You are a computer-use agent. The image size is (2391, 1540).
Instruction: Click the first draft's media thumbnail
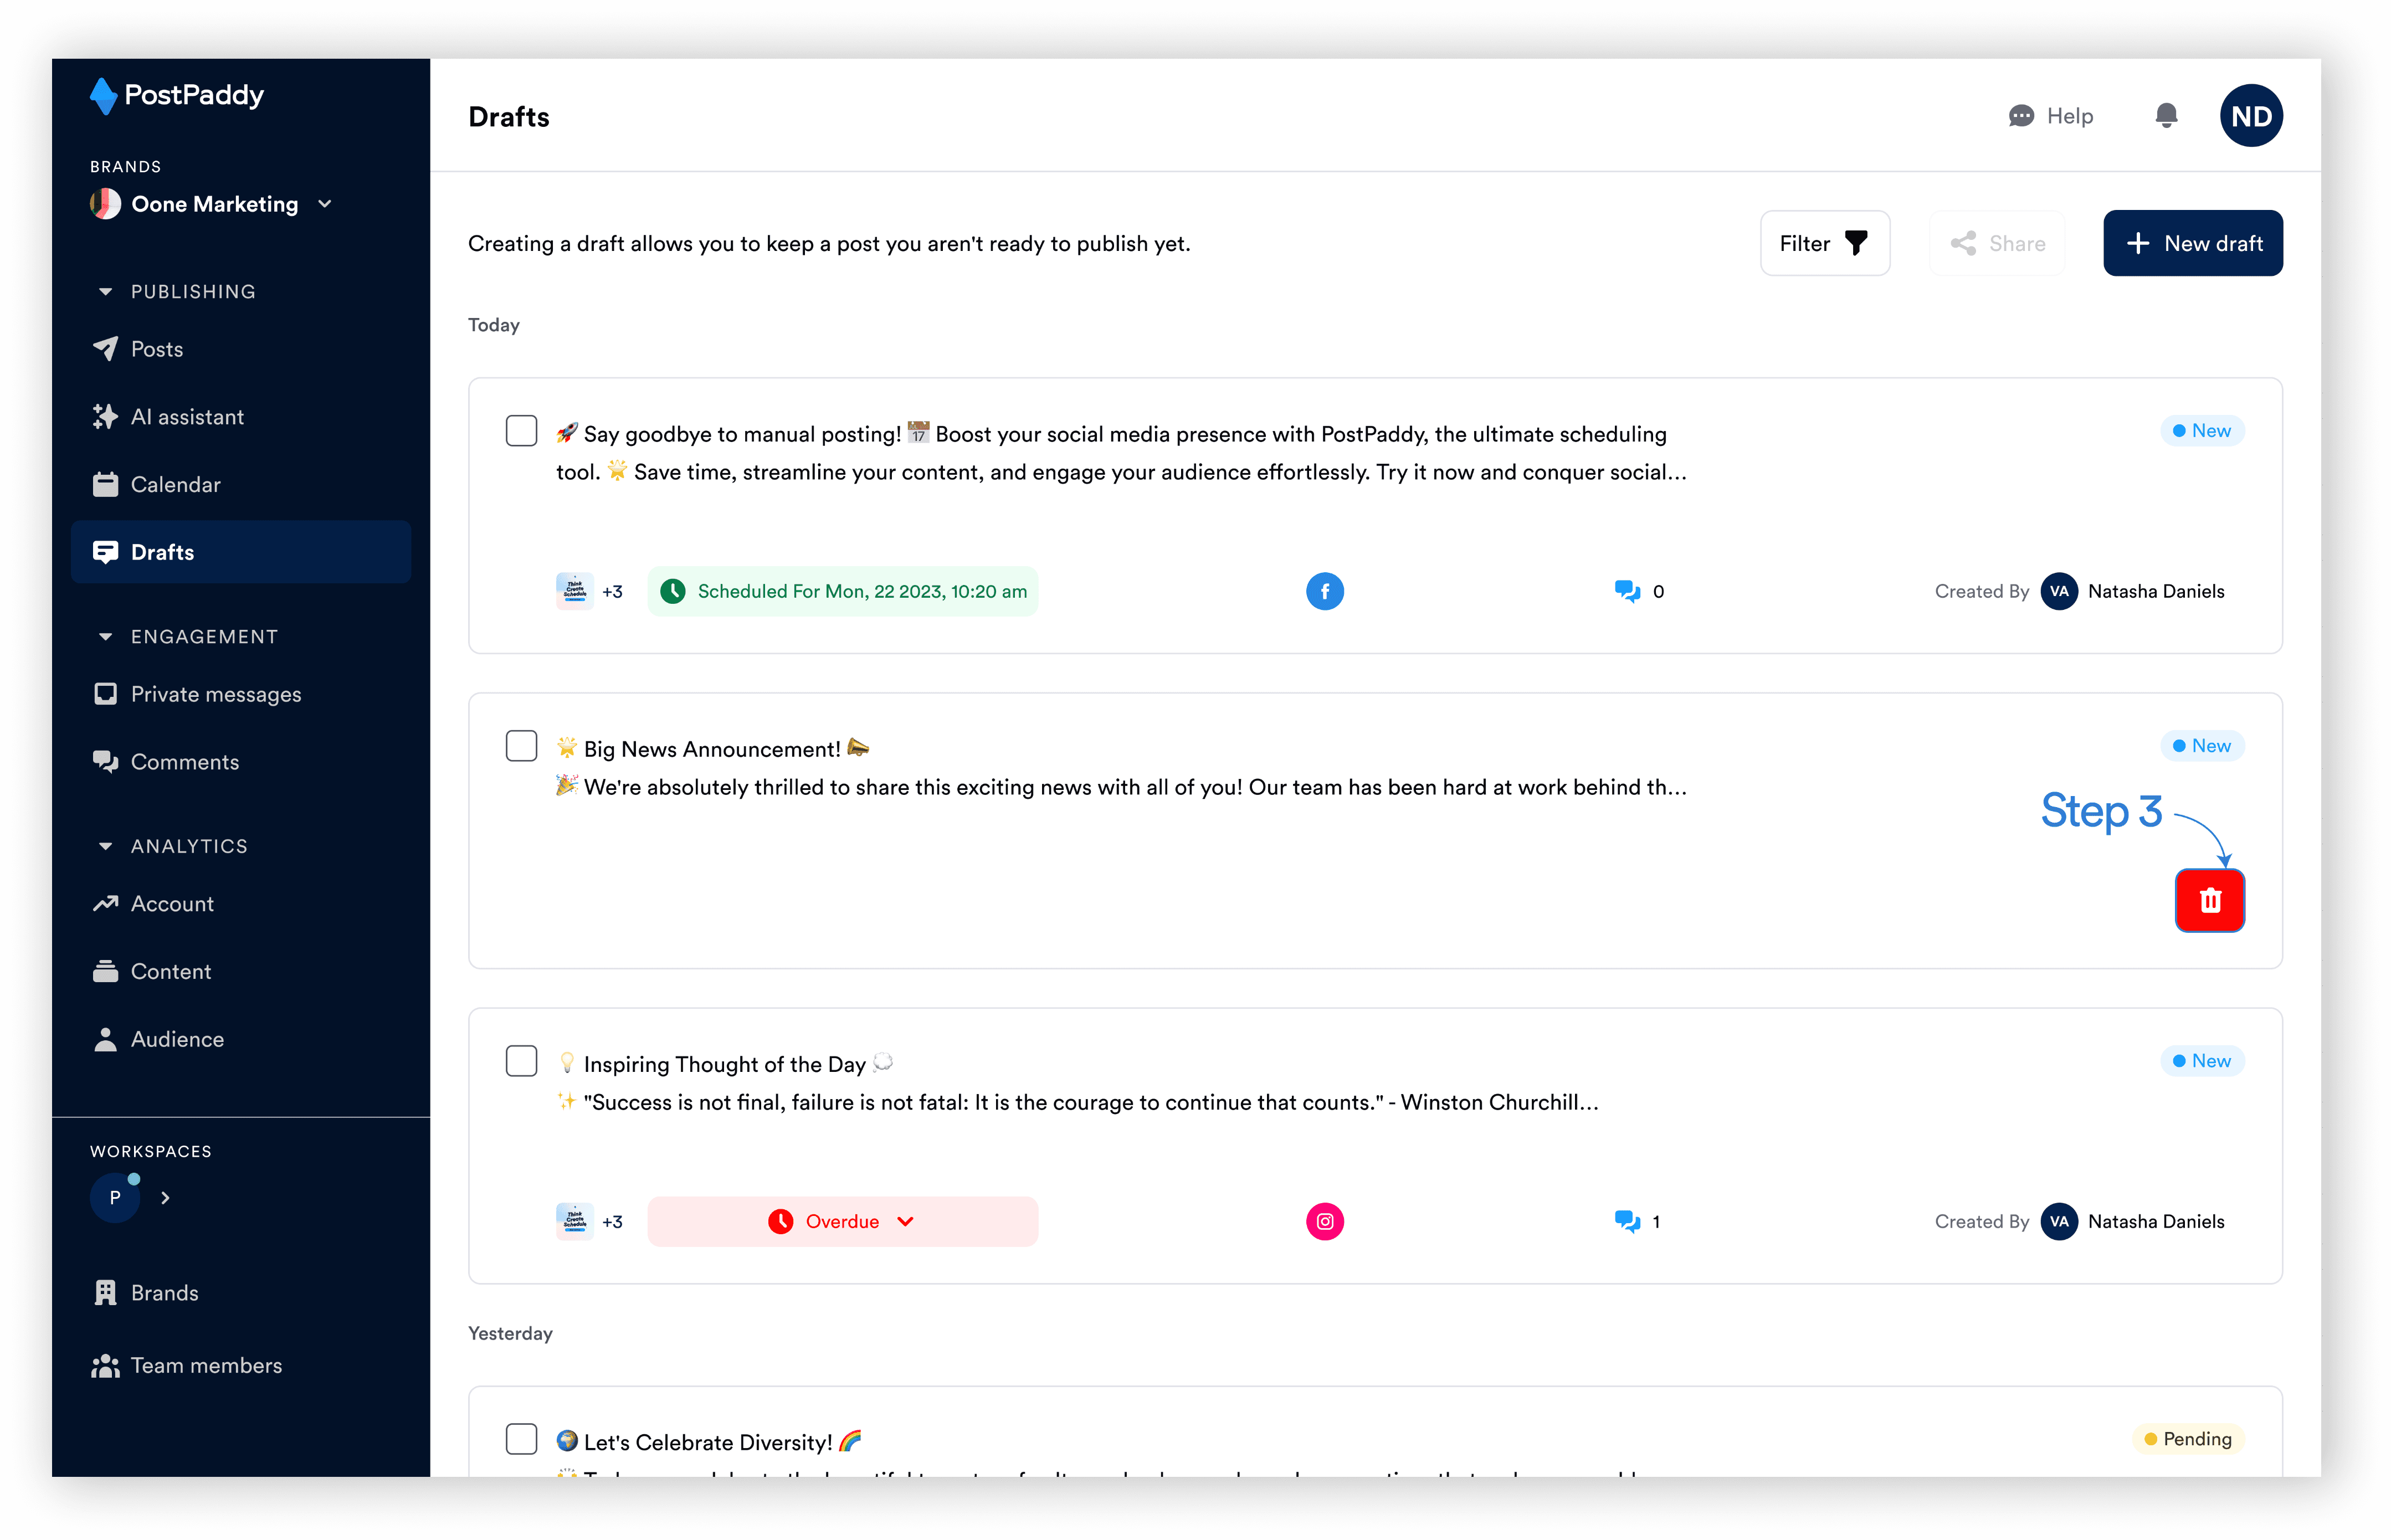(x=574, y=591)
